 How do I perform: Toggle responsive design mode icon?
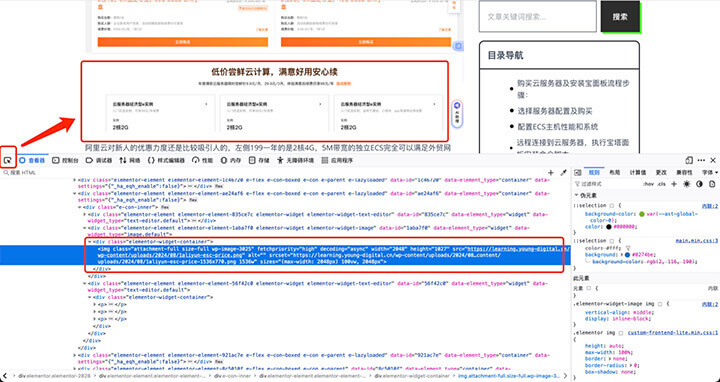[x=689, y=160]
